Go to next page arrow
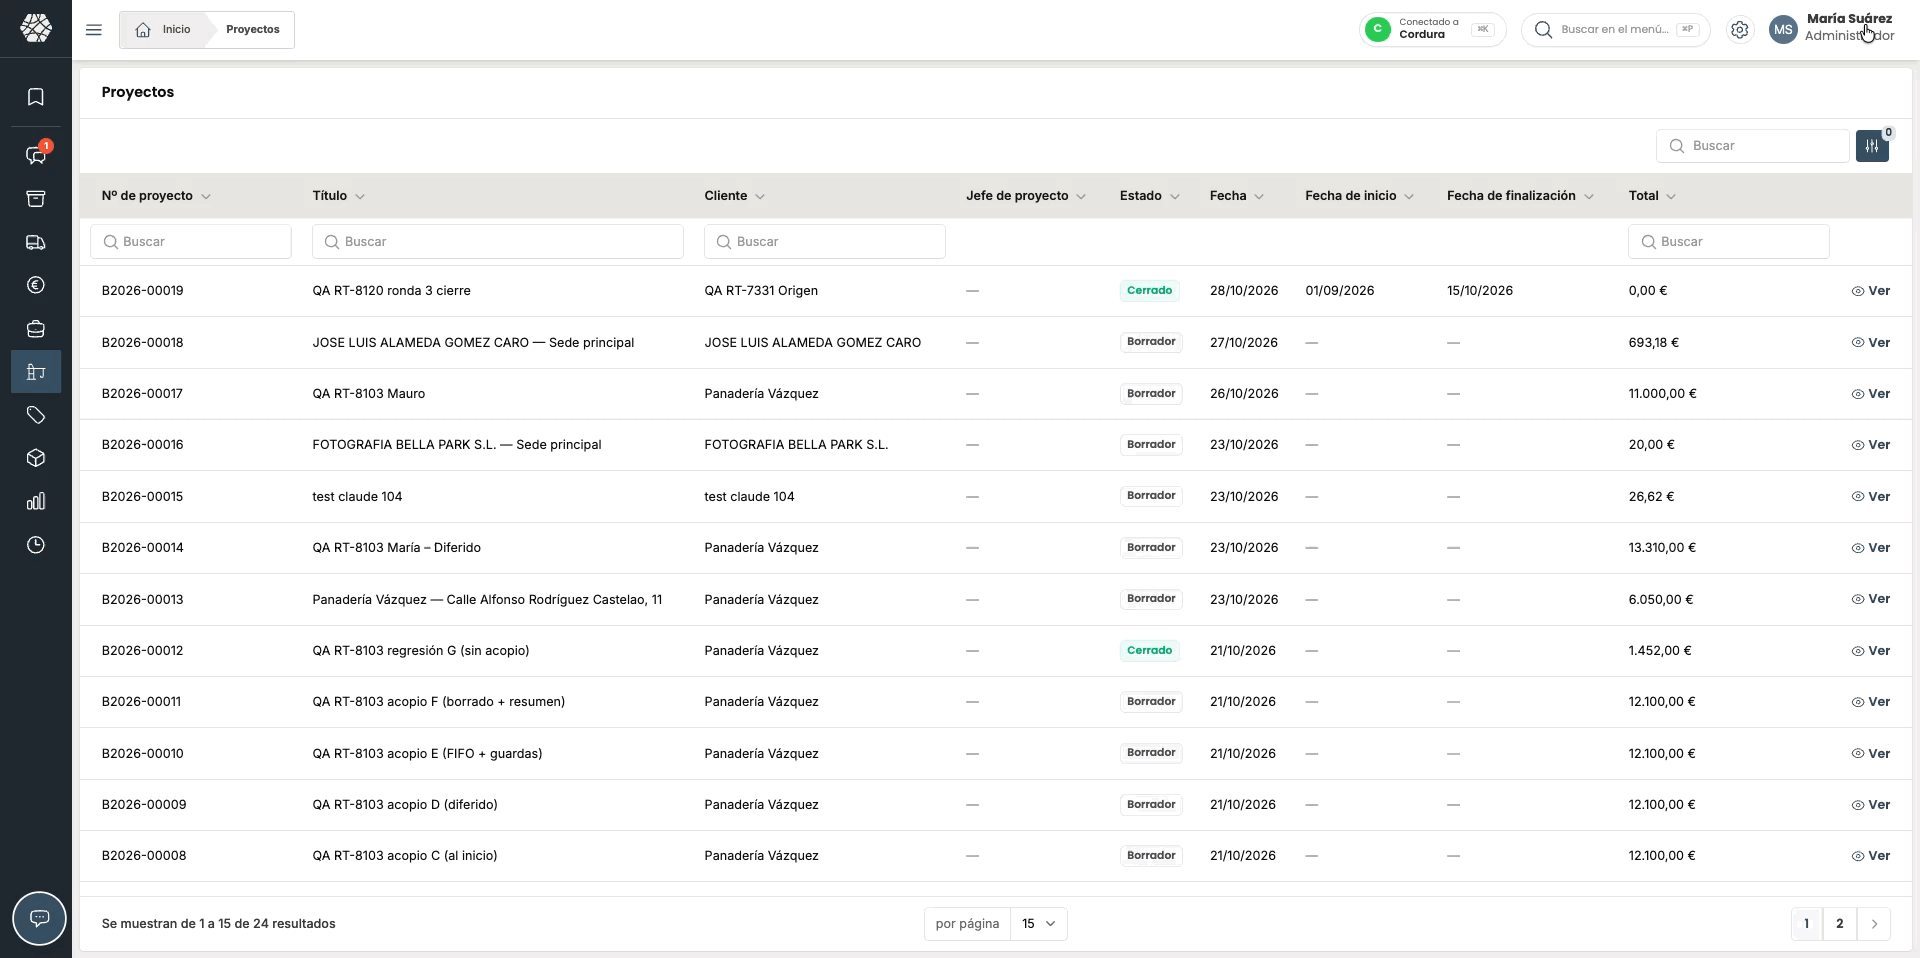1920x958 pixels. pos(1874,924)
